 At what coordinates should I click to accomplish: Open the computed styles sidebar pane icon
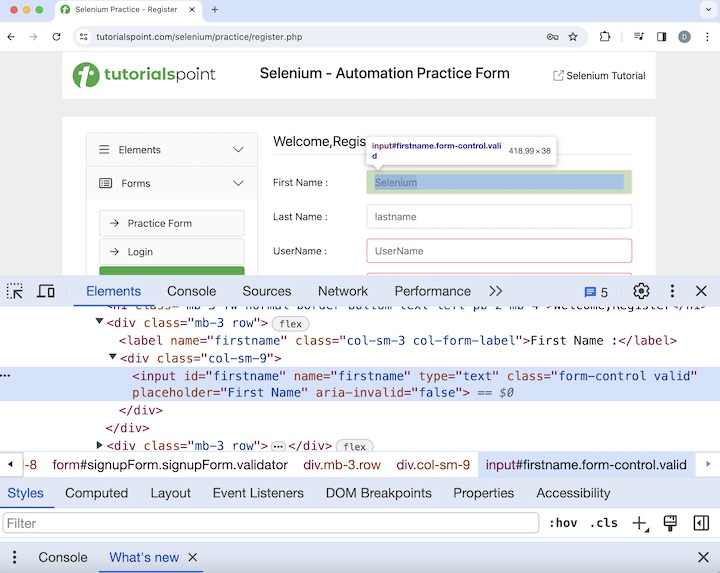point(701,523)
